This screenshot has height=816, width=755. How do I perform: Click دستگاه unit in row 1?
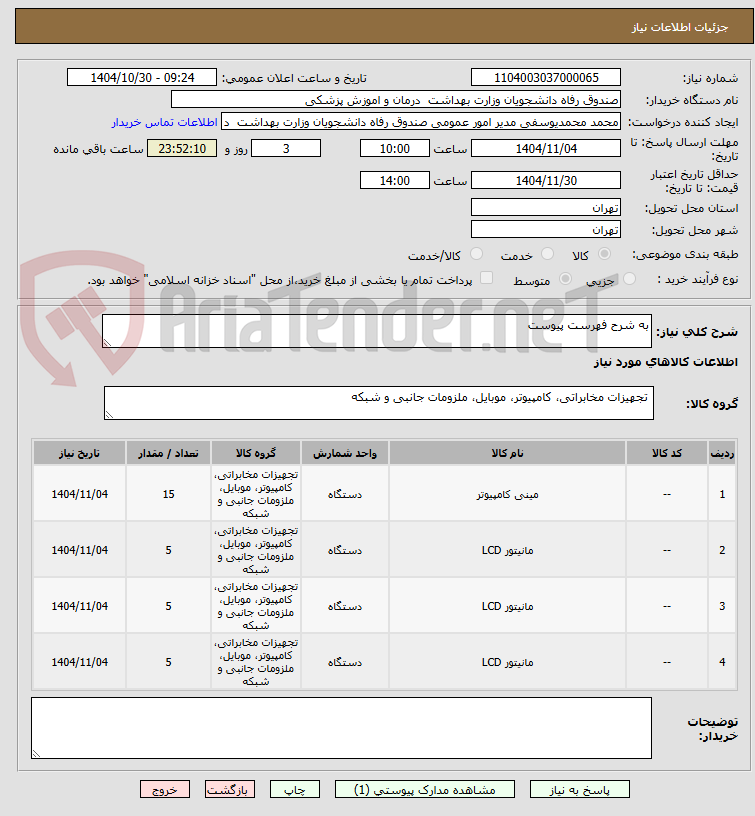coord(344,494)
